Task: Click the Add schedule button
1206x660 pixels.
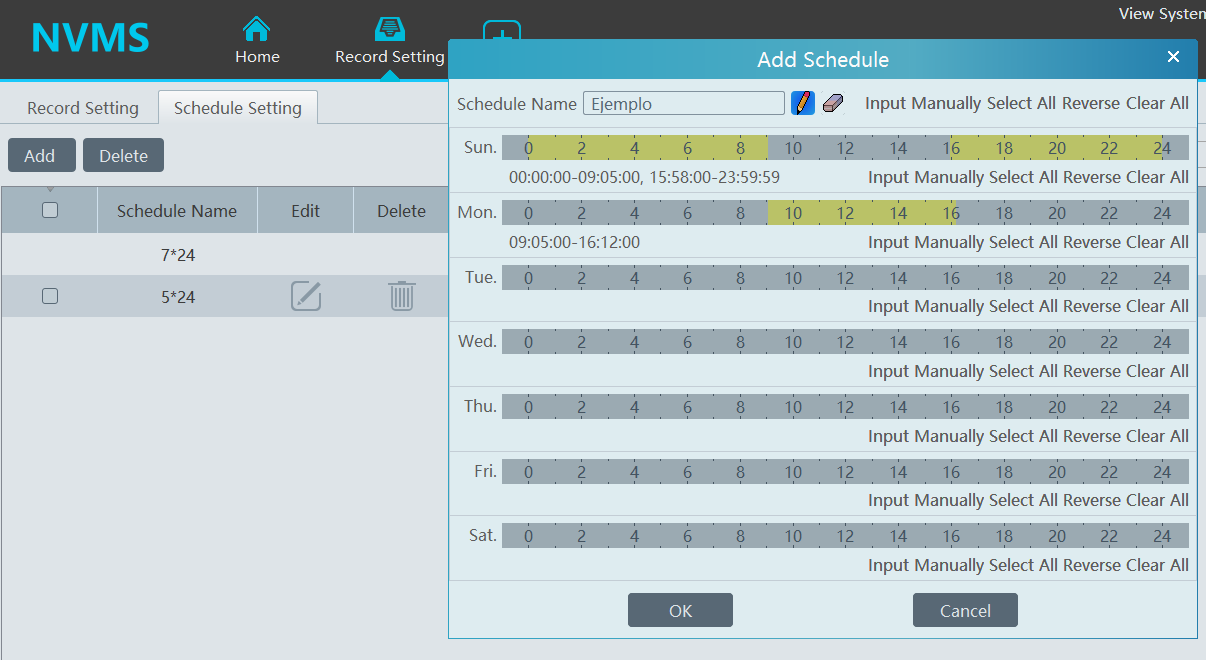Action: (40, 156)
